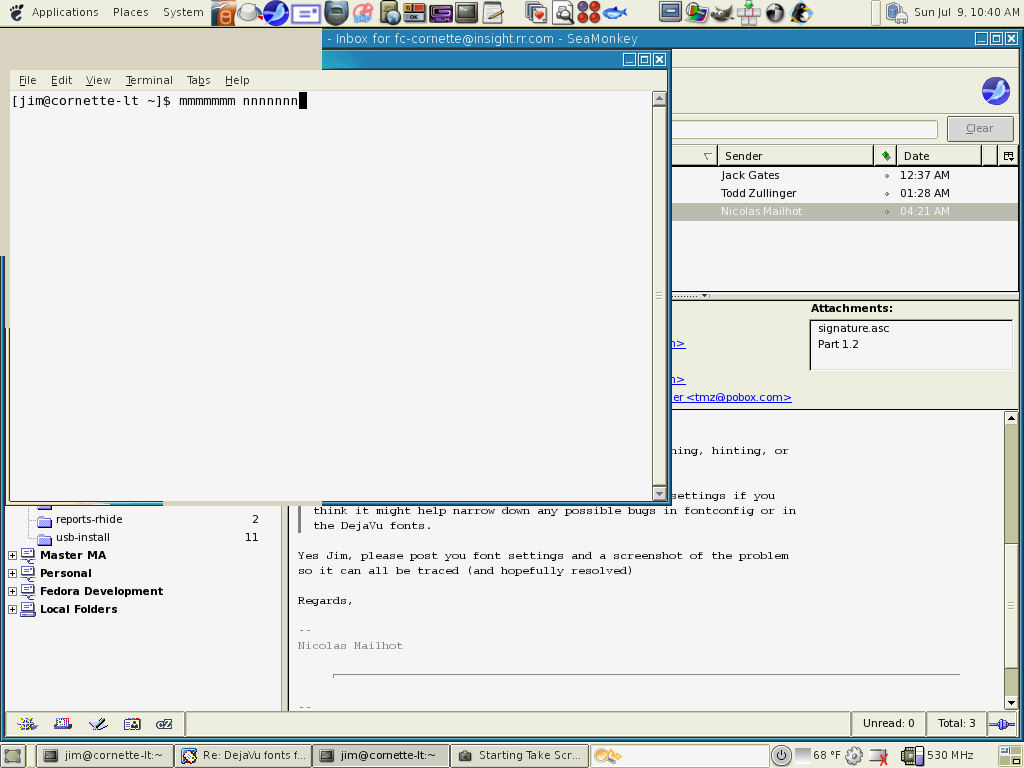Open the column picker in message list
The height and width of the screenshot is (768, 1024).
pos(1008,155)
